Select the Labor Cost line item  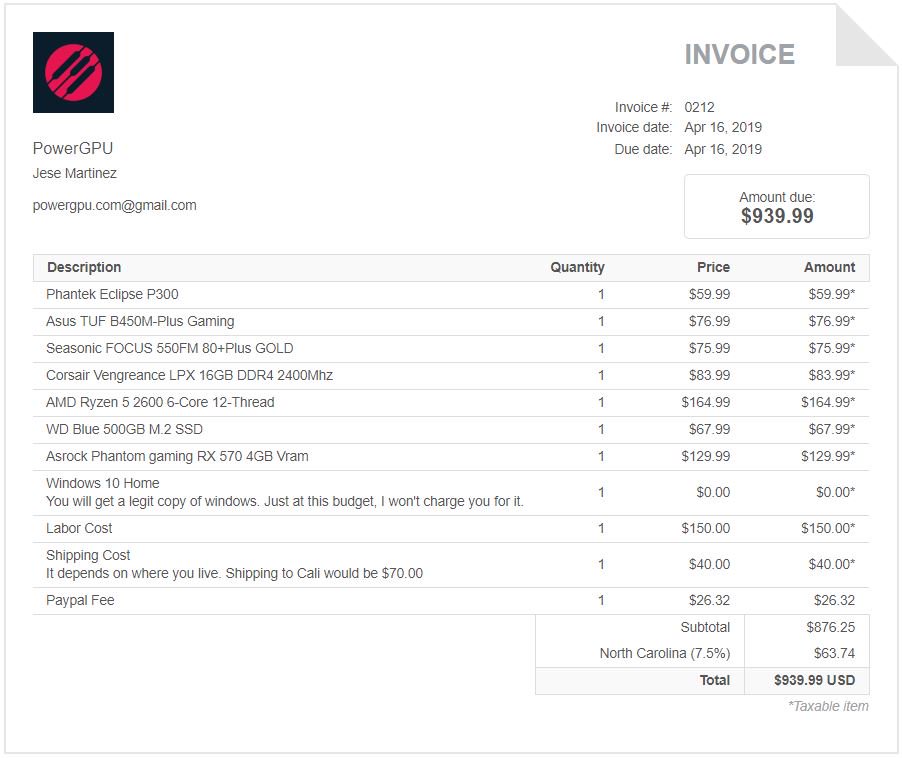click(79, 529)
